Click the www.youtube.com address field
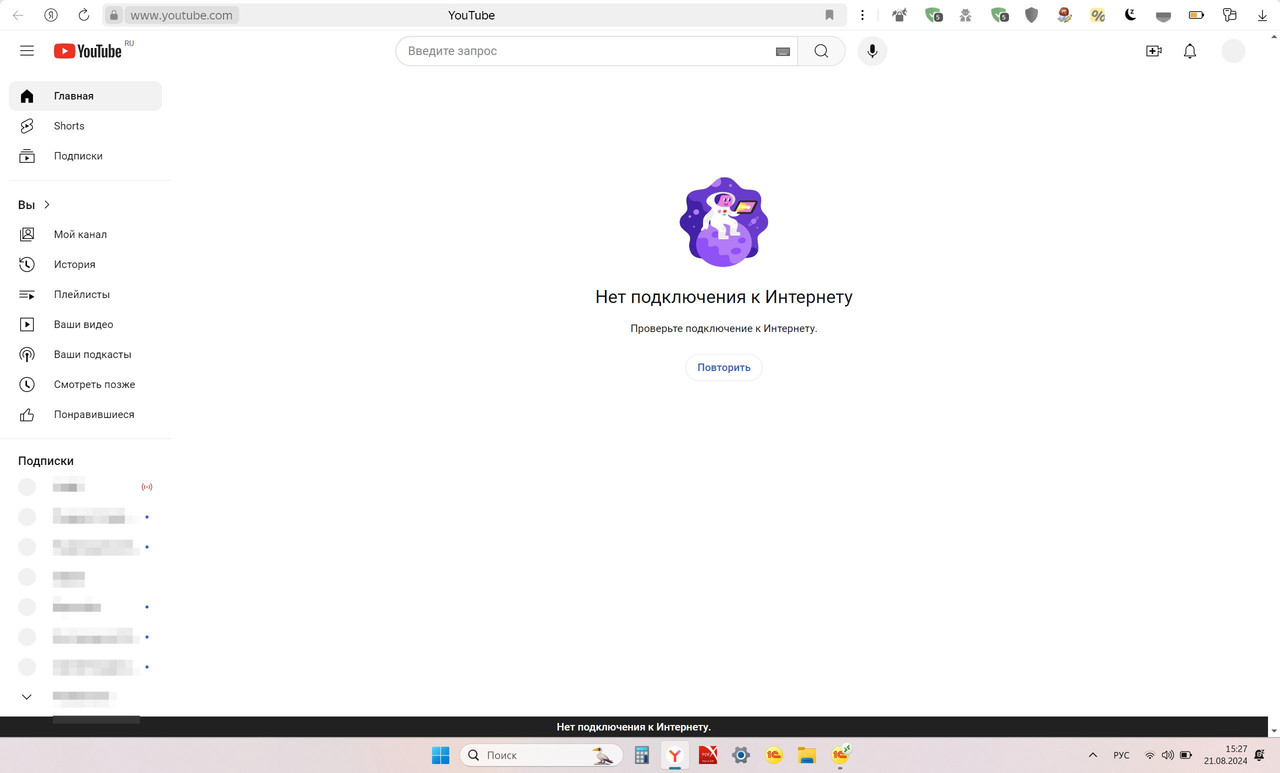Image resolution: width=1280 pixels, height=773 pixels. pyautogui.click(x=182, y=15)
